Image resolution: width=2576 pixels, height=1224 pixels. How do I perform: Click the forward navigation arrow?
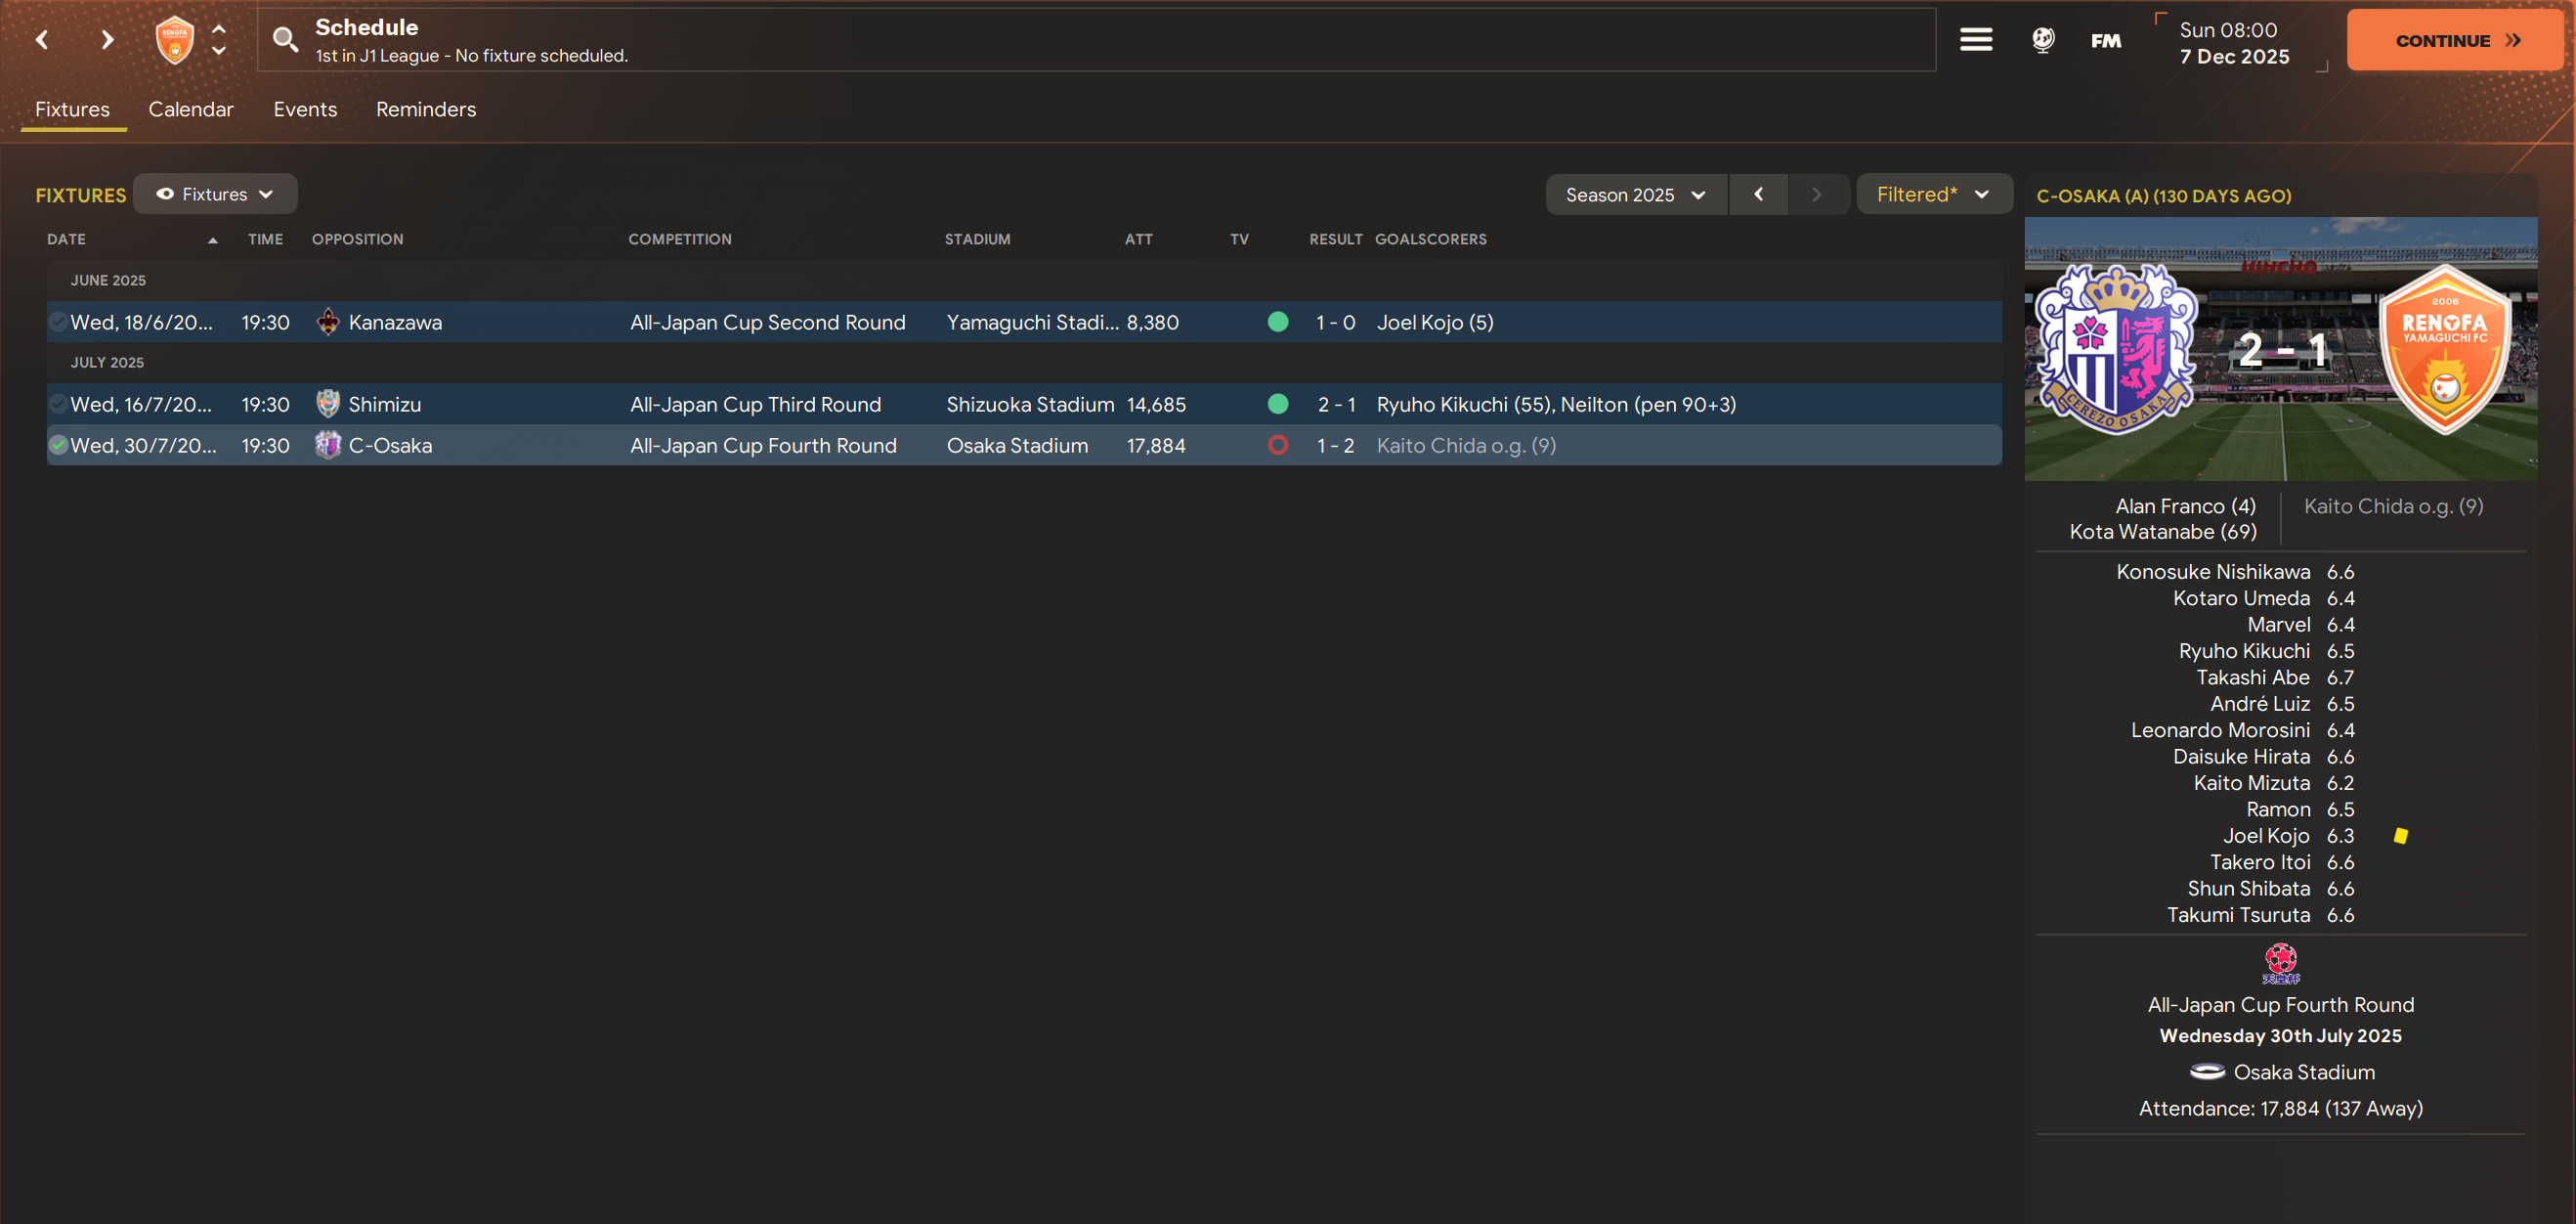[107, 40]
